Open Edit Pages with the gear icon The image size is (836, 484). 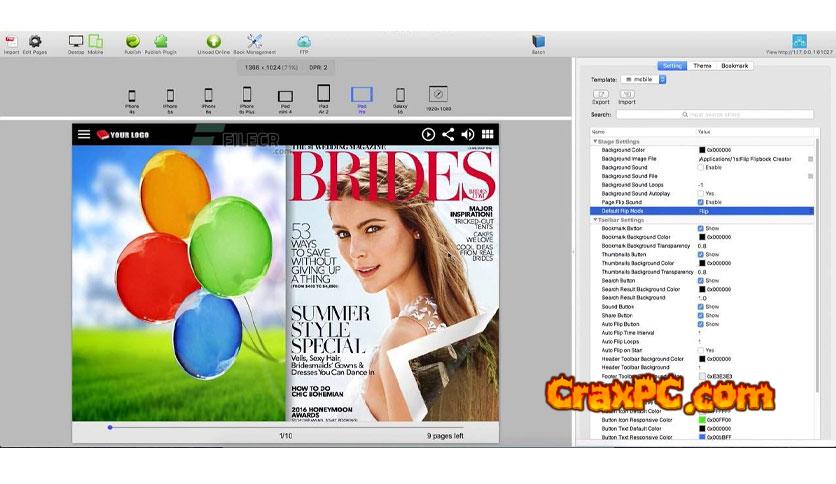pos(36,42)
